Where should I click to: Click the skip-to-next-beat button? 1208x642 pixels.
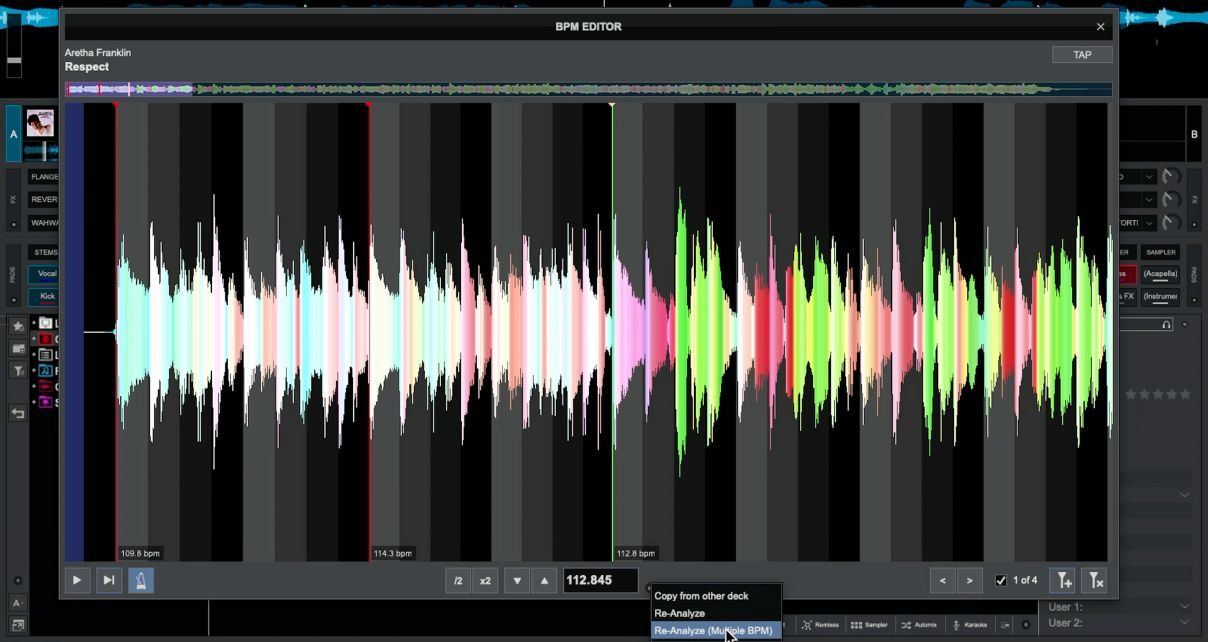pyautogui.click(x=109, y=580)
